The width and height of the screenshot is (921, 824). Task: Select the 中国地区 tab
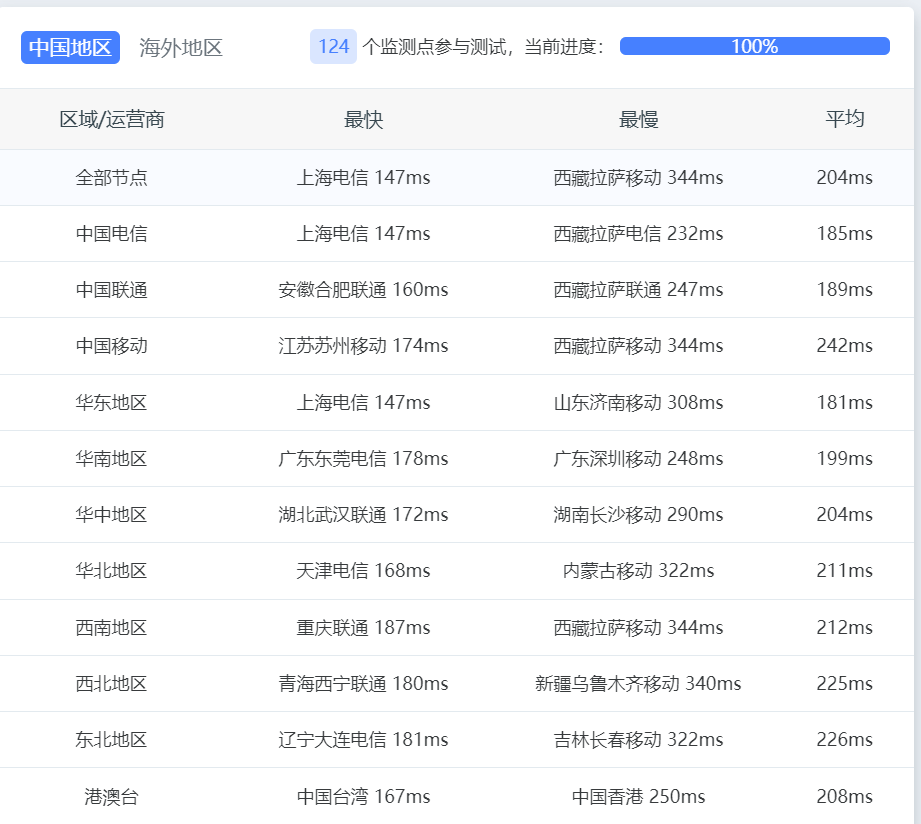pos(70,48)
